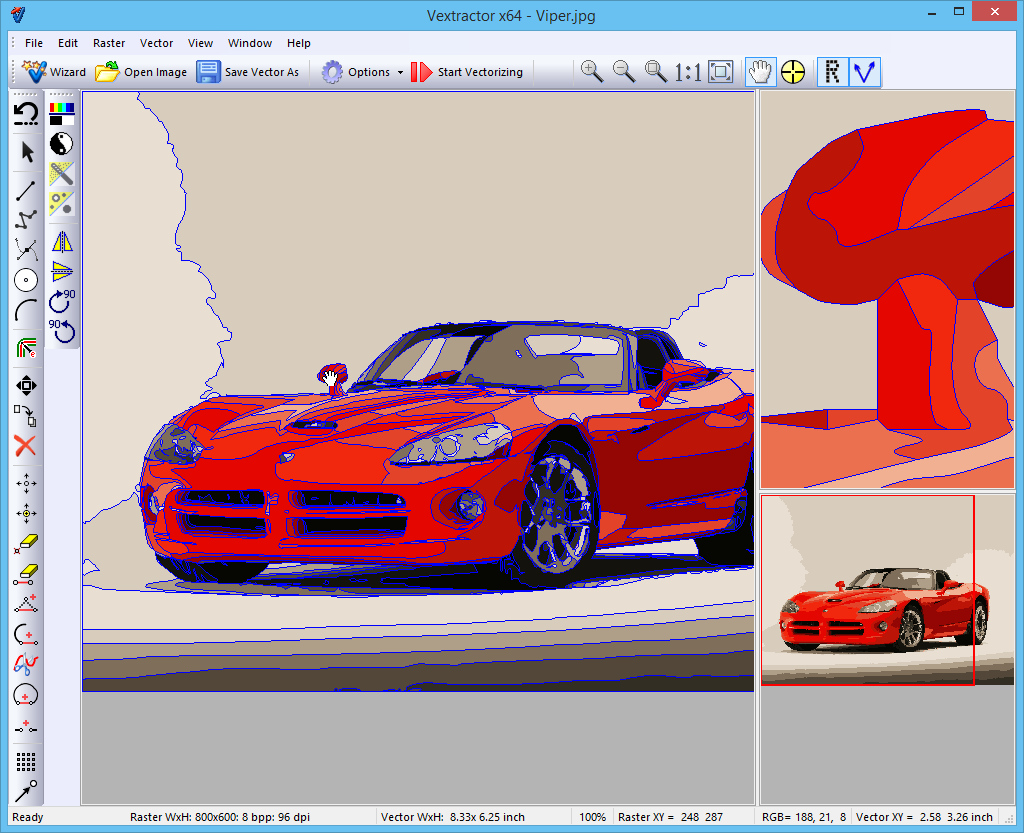Click the undo arrow icon
This screenshot has width=1024, height=833.
(x=26, y=114)
